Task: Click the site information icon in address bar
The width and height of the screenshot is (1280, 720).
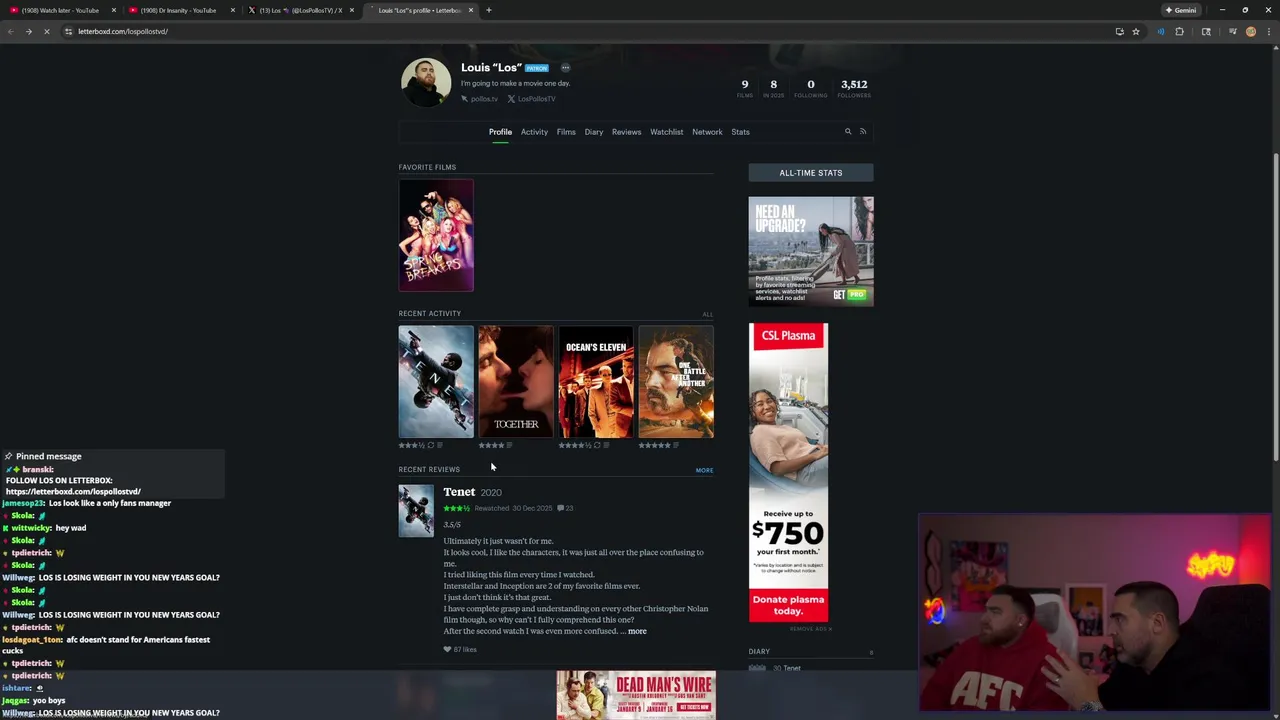Action: 68,31
